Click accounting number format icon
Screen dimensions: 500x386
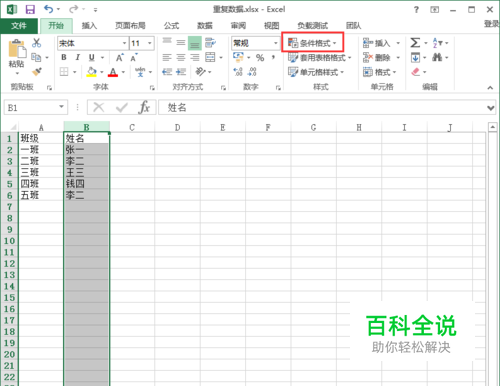pos(238,57)
